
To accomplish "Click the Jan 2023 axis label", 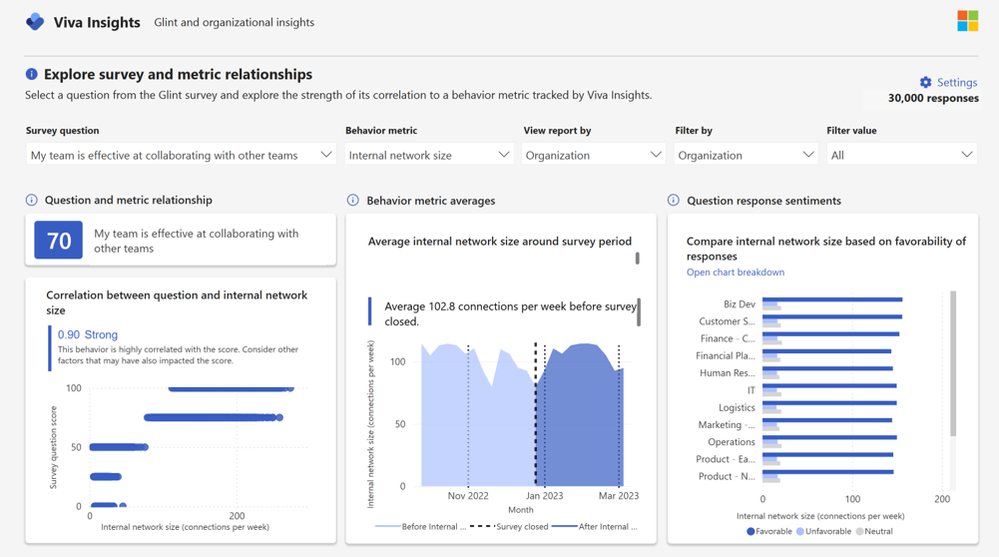I will [544, 496].
